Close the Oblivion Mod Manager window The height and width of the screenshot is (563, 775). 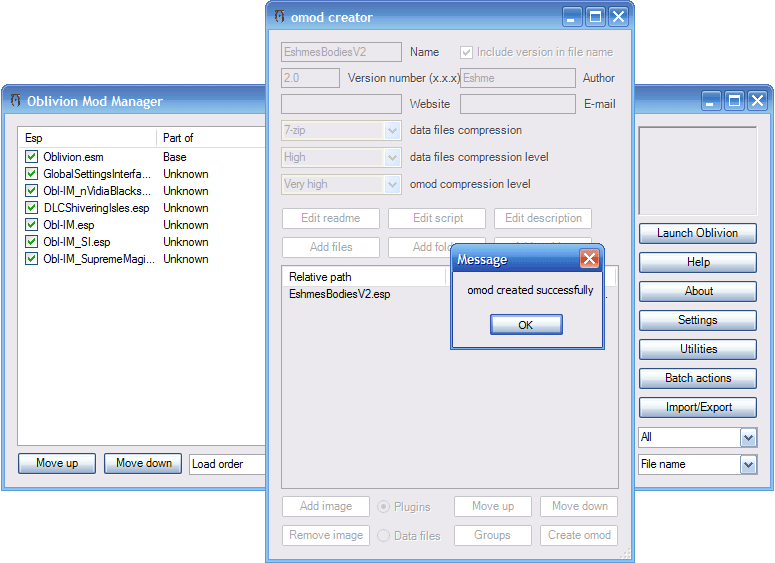coord(757,101)
